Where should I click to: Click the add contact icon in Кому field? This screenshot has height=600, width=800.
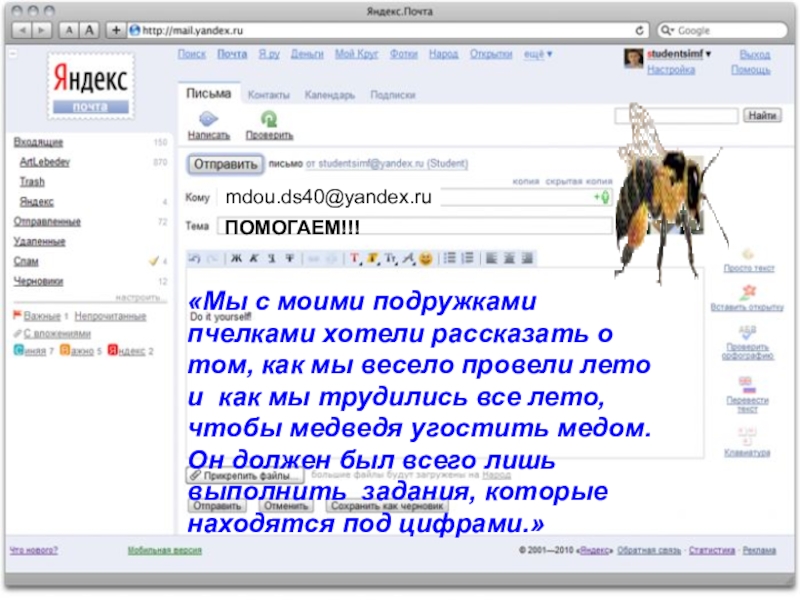coord(602,197)
